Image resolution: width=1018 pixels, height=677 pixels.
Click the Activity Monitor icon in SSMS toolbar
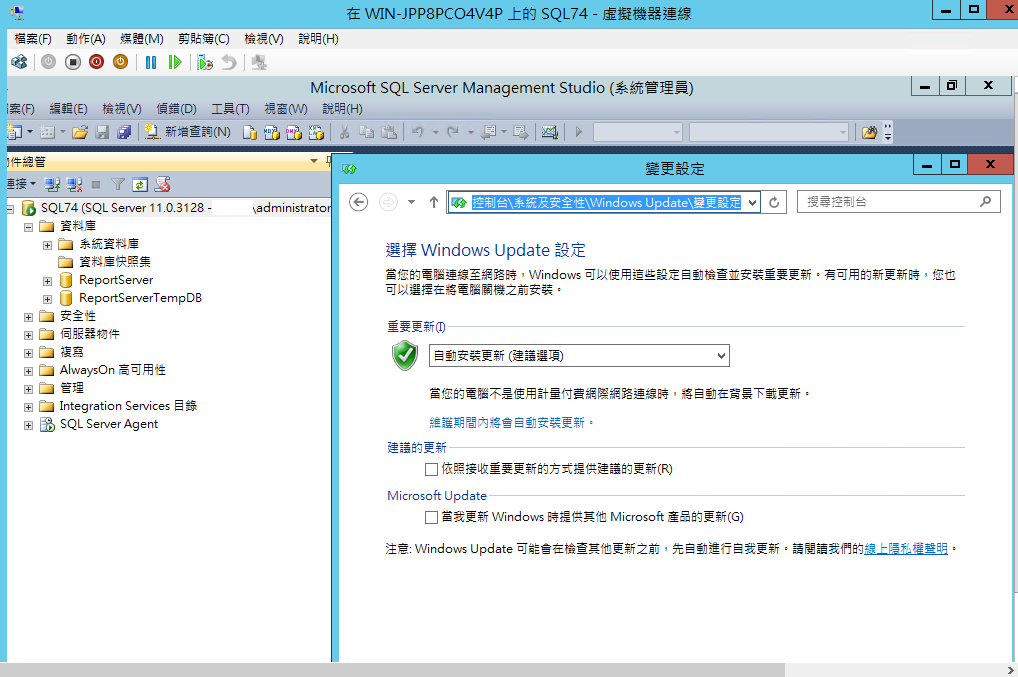pos(550,132)
